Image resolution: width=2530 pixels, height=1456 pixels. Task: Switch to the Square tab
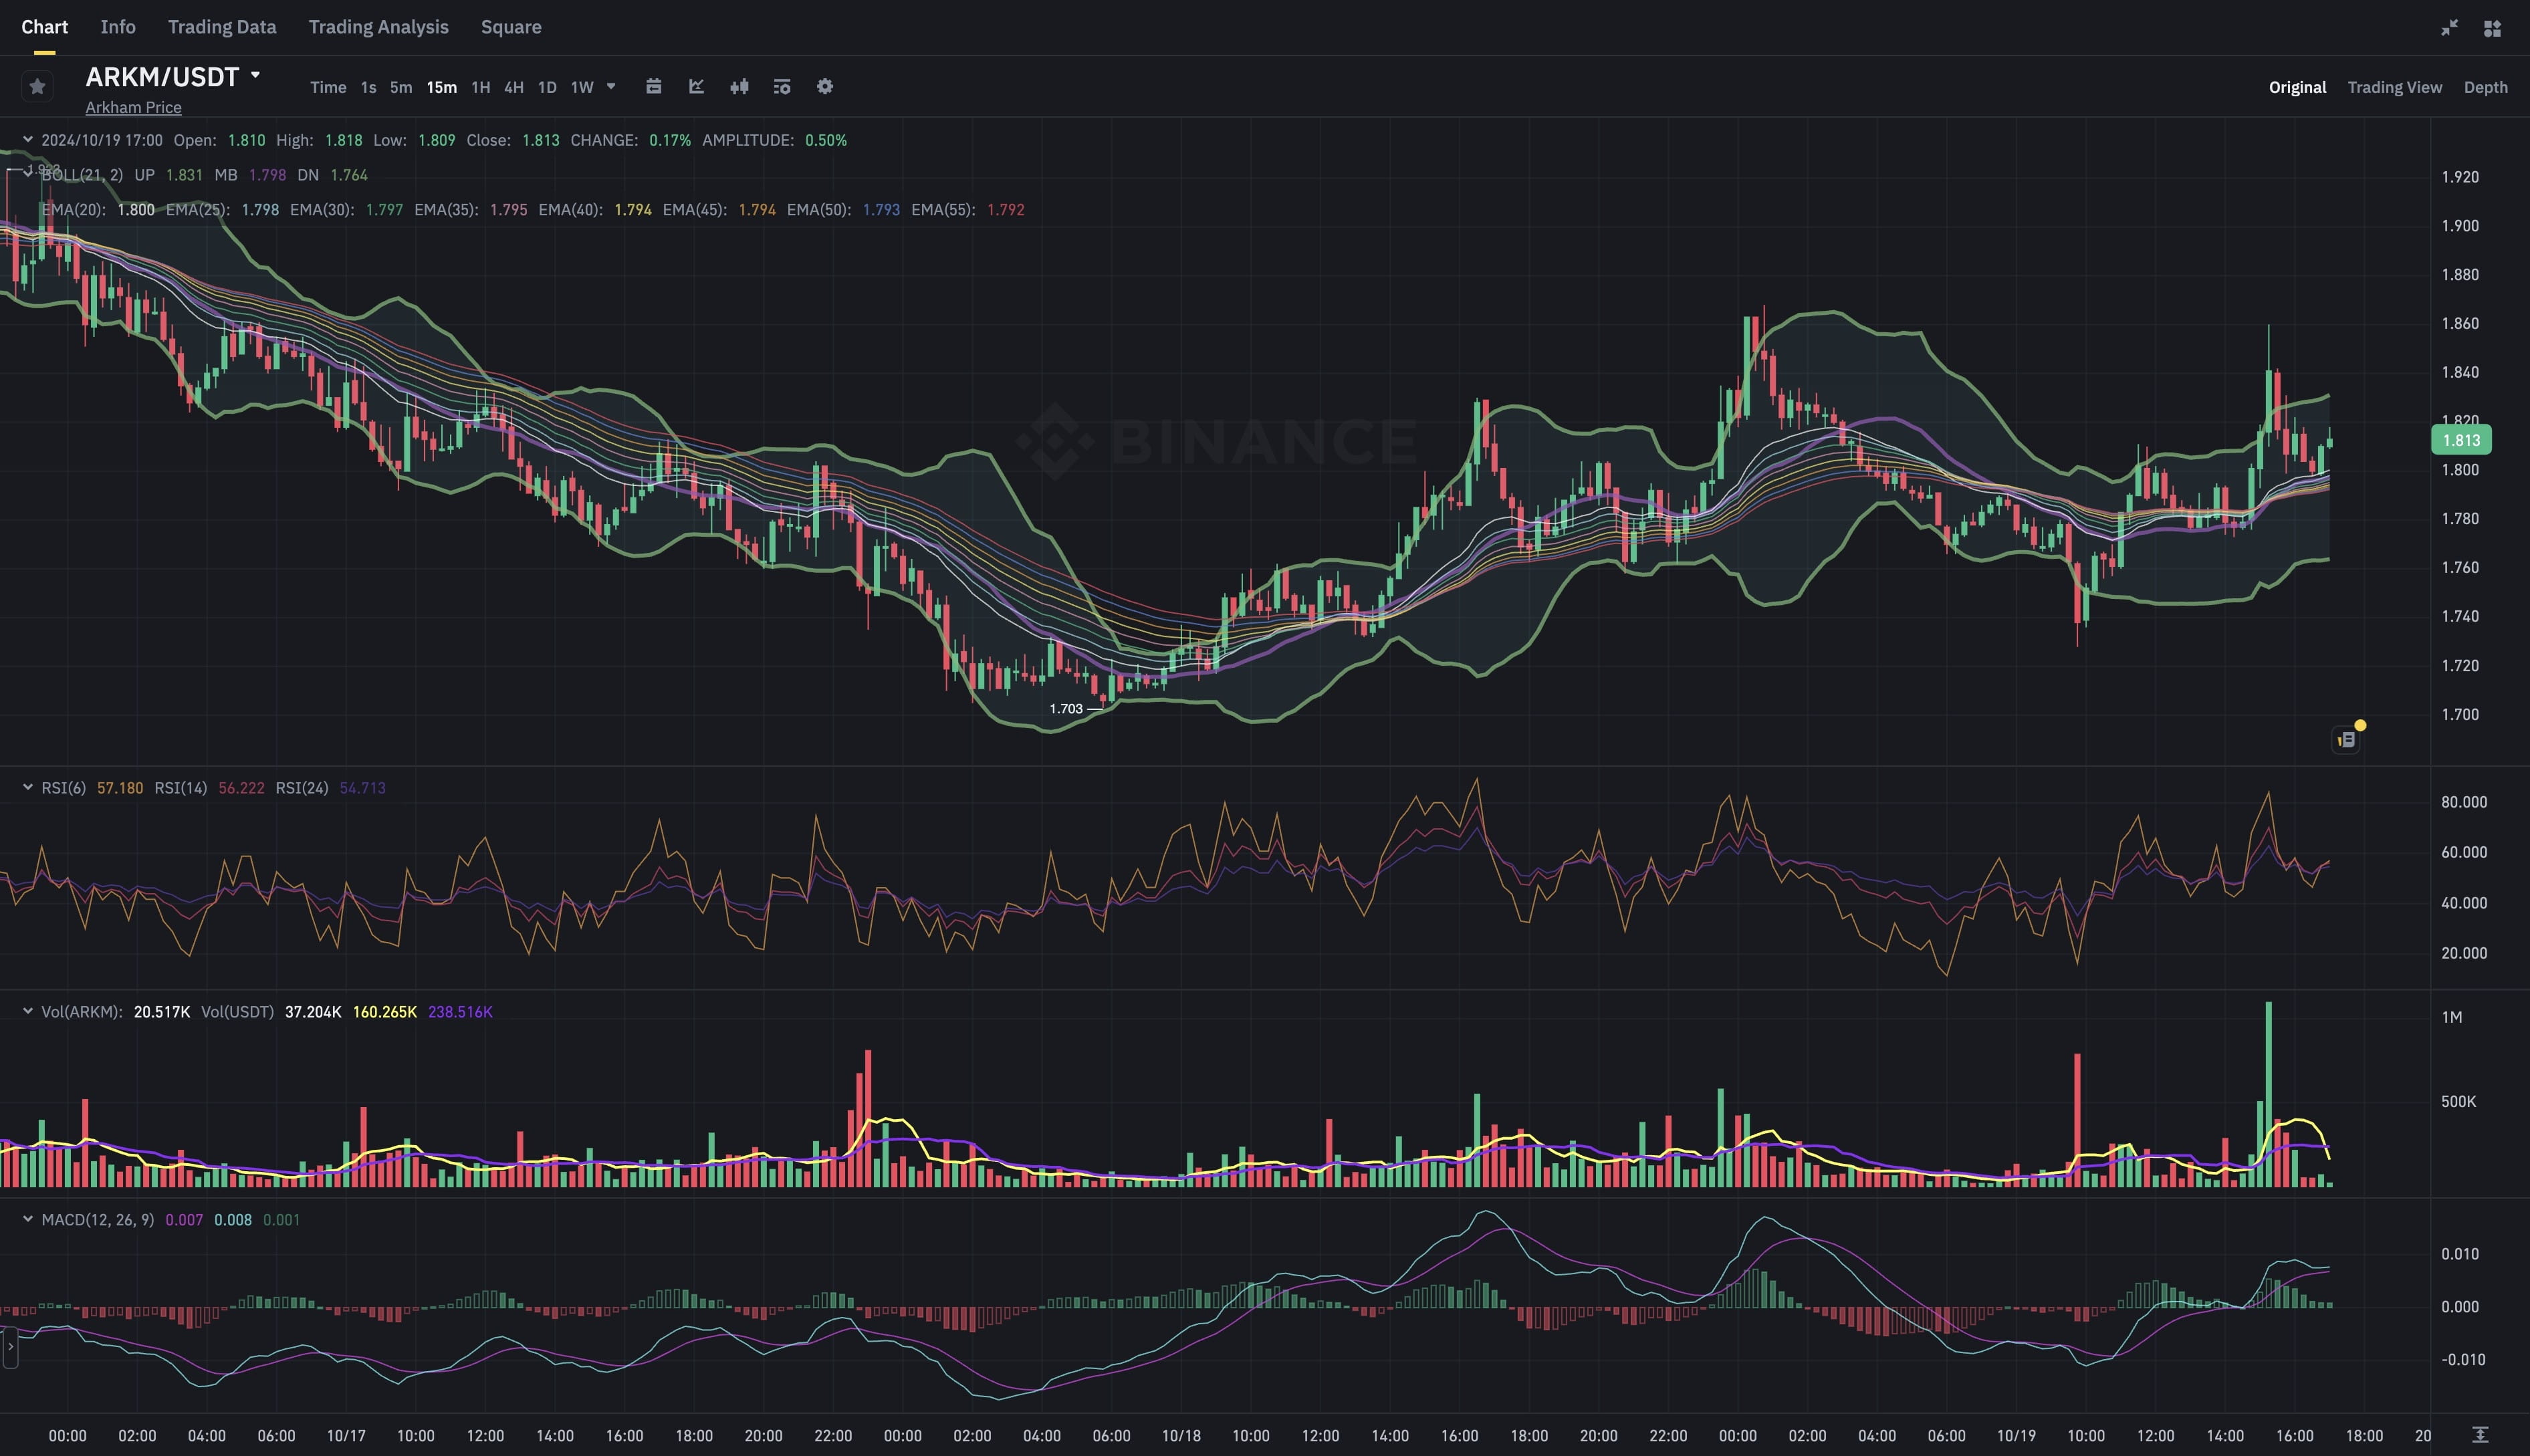click(511, 27)
